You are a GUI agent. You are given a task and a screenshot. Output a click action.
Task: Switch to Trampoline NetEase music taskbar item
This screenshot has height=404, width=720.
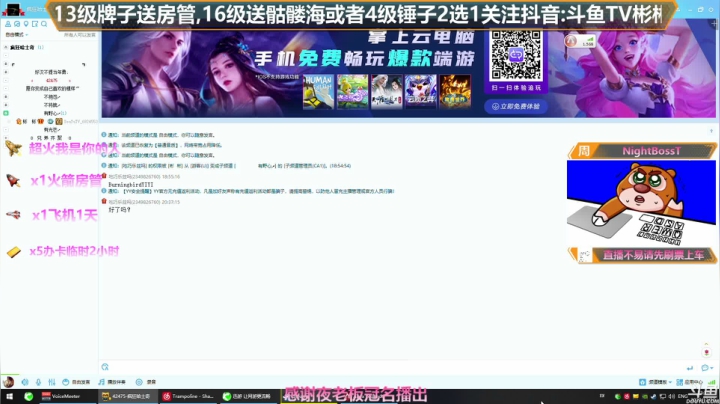[188, 396]
